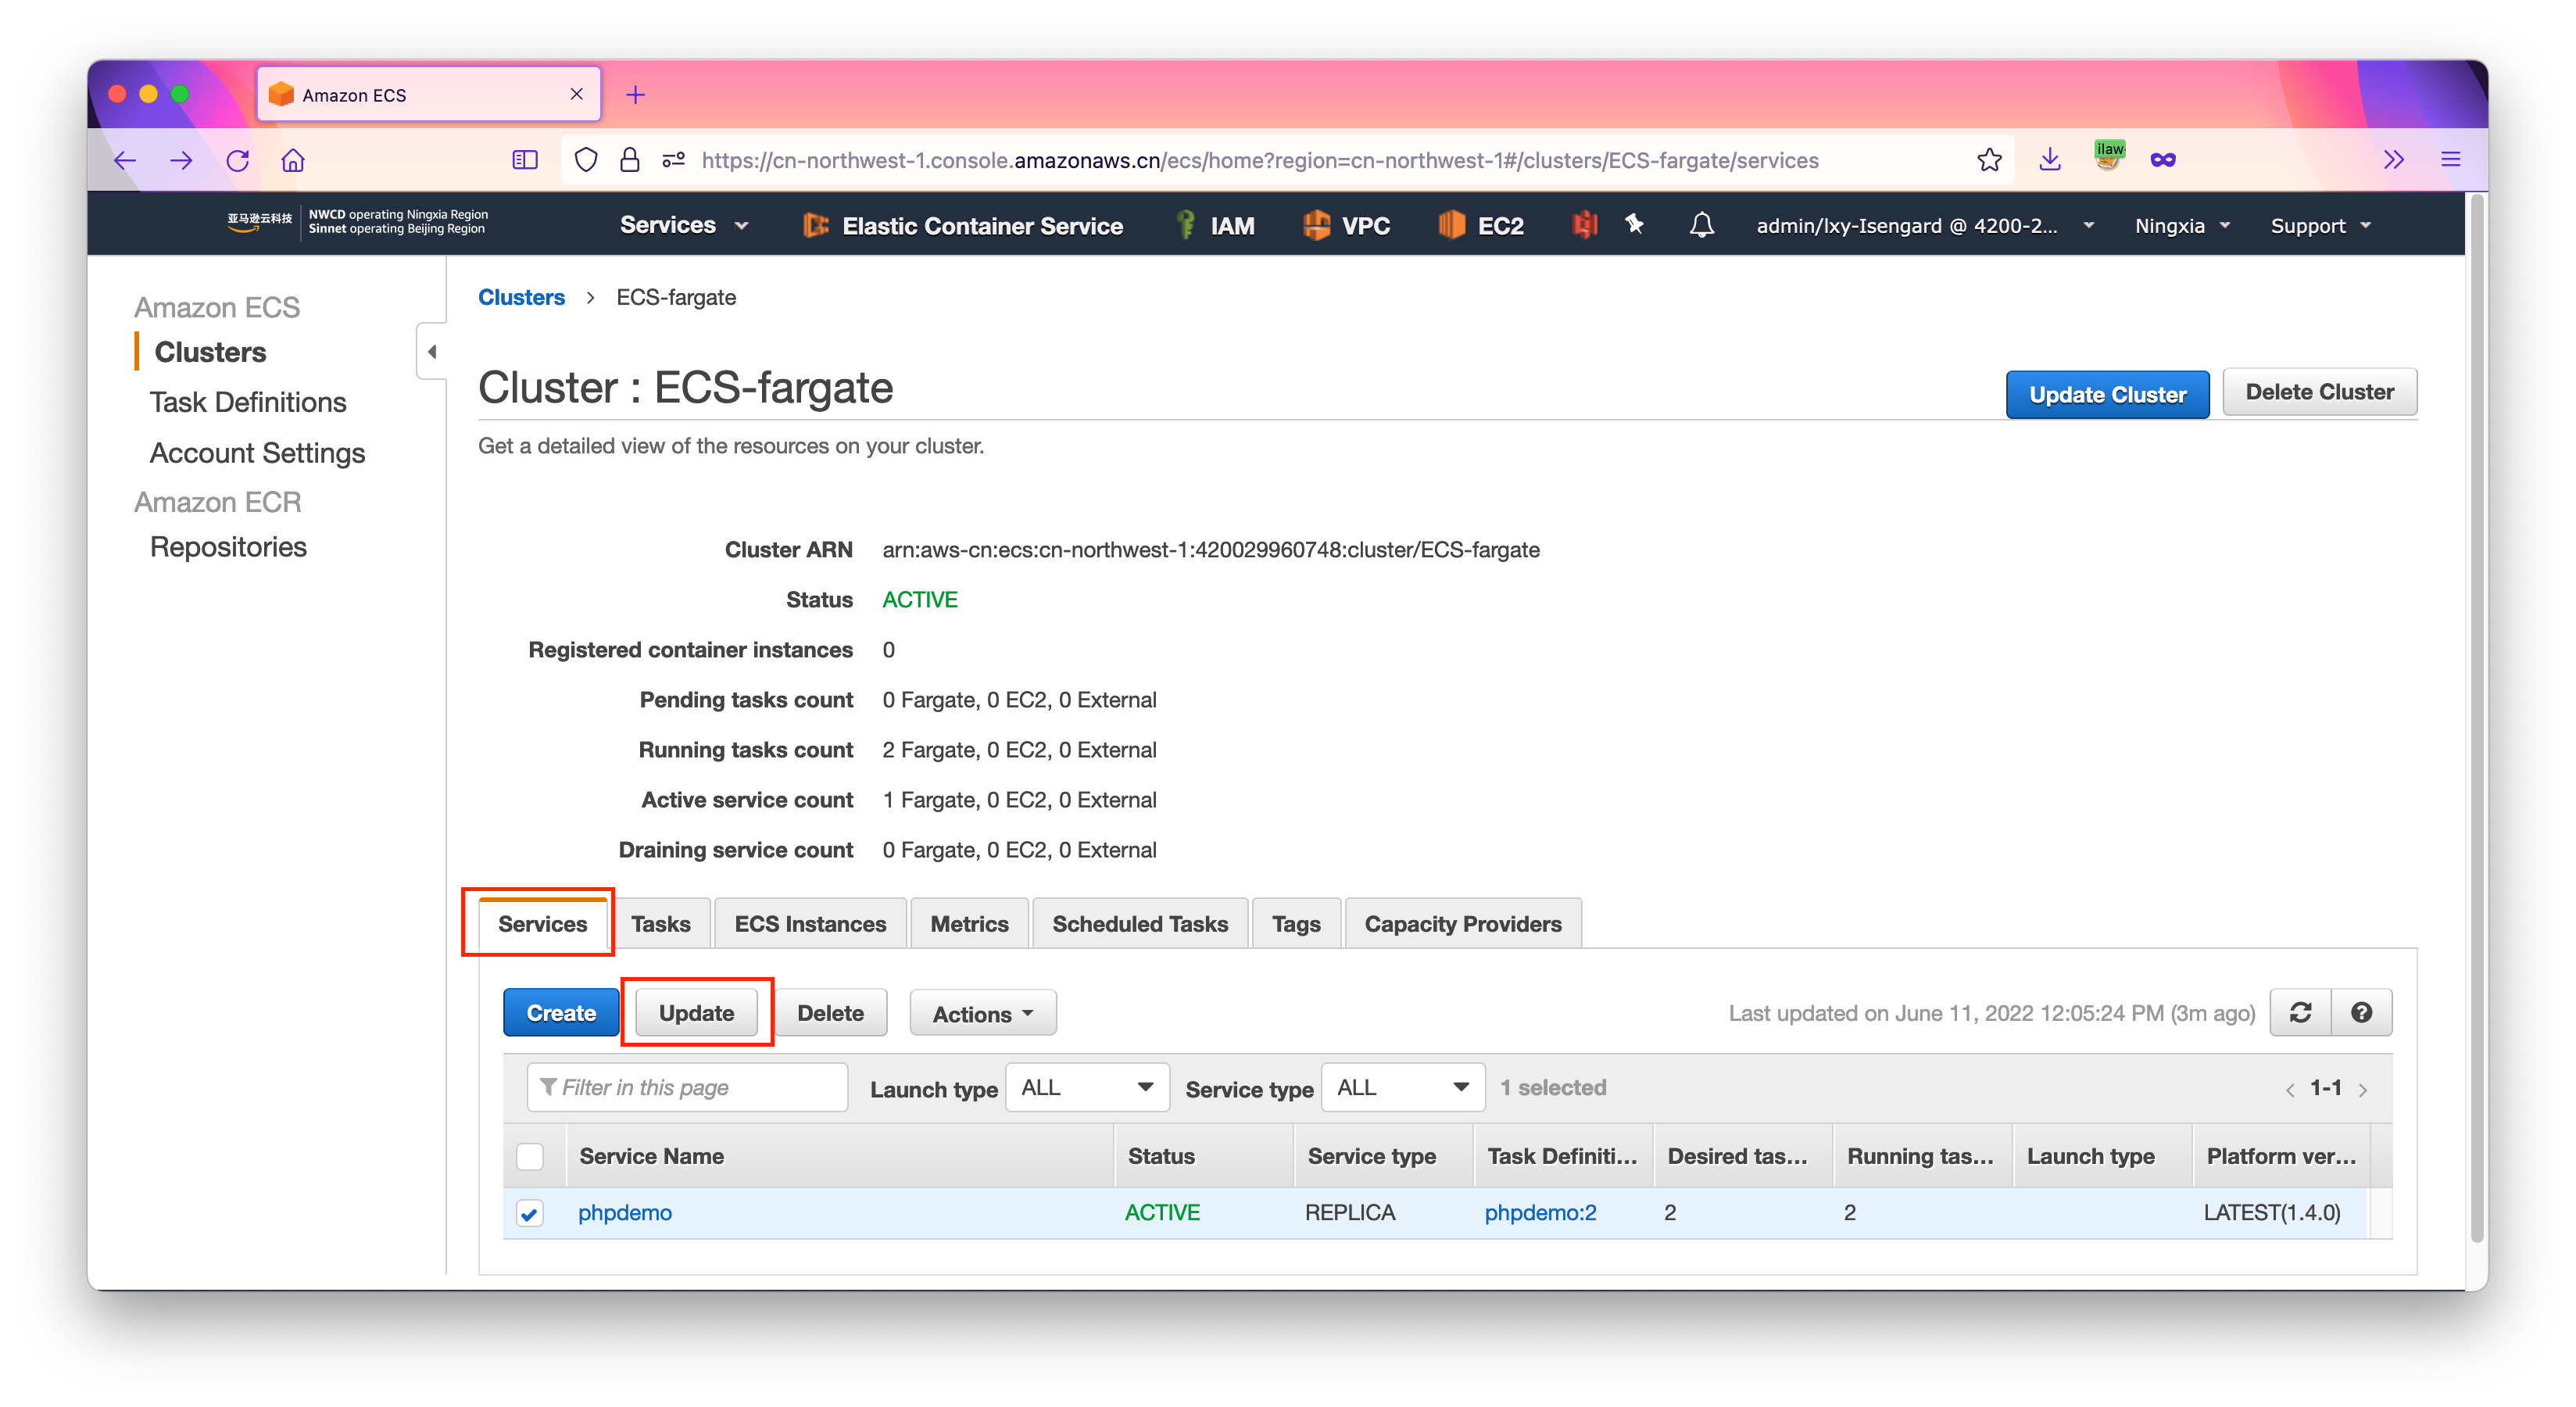The width and height of the screenshot is (2576, 1407).
Task: Select the Services tab
Action: pos(542,923)
